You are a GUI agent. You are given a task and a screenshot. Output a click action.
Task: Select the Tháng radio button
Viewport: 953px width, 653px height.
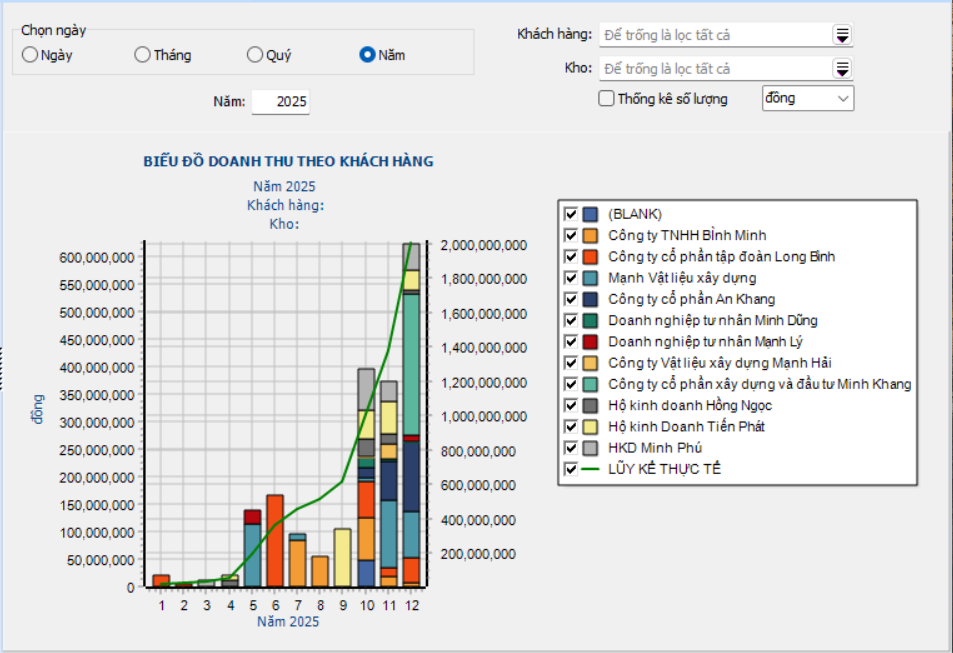pos(143,55)
